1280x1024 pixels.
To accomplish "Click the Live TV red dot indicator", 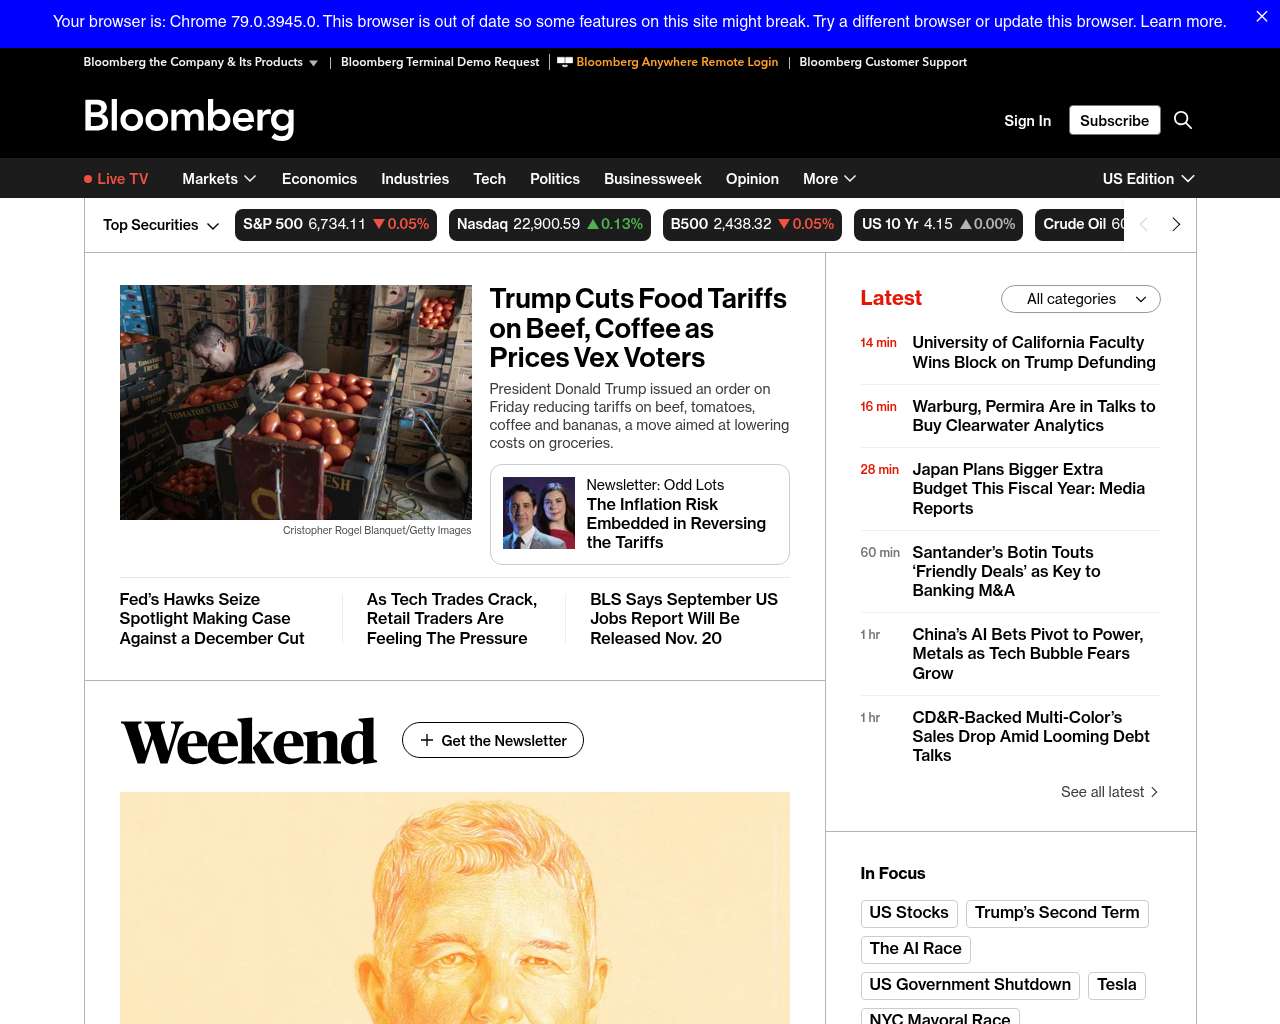I will coord(88,179).
